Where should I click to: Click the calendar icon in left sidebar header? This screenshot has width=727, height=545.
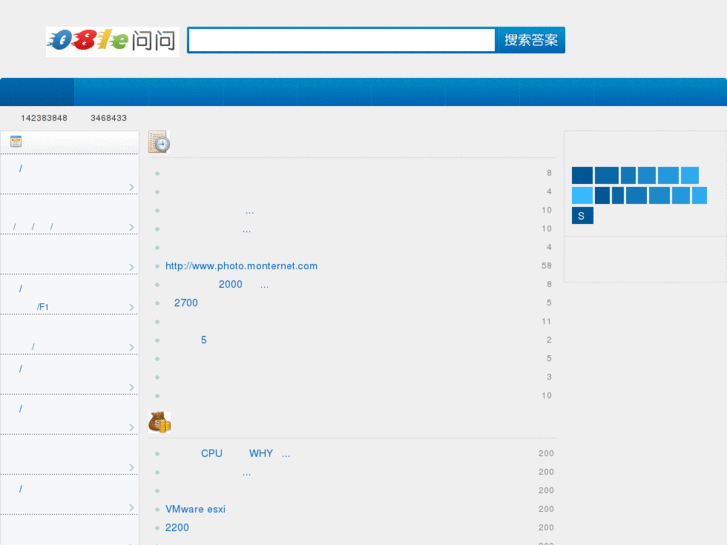point(16,141)
